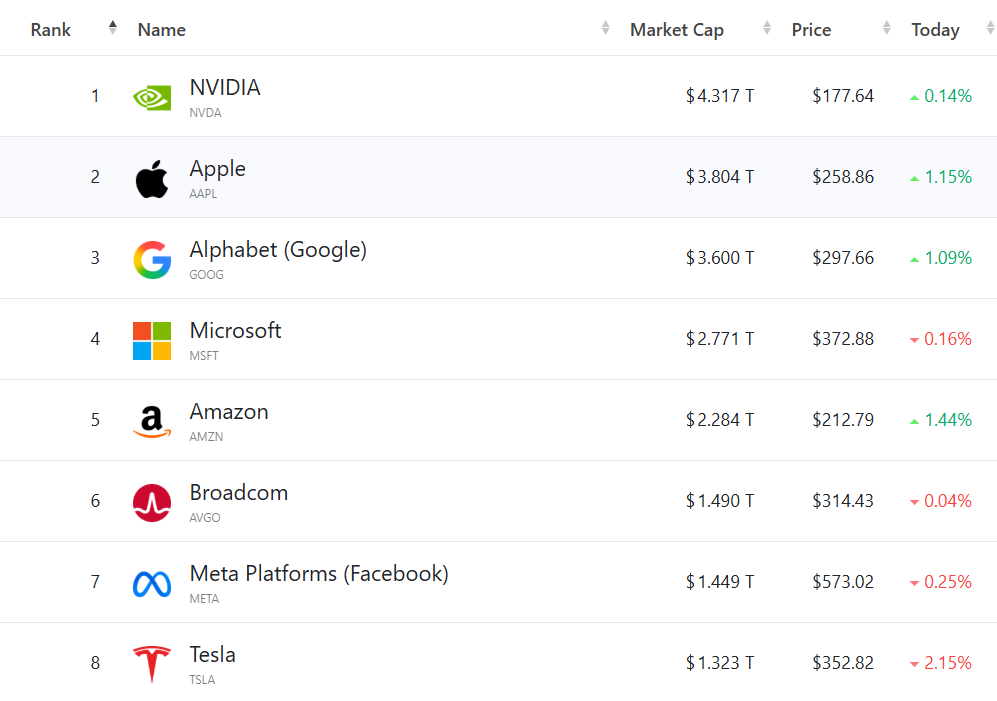This screenshot has width=997, height=701.
Task: Open the Alphabet (Google) company link
Action: coord(278,250)
